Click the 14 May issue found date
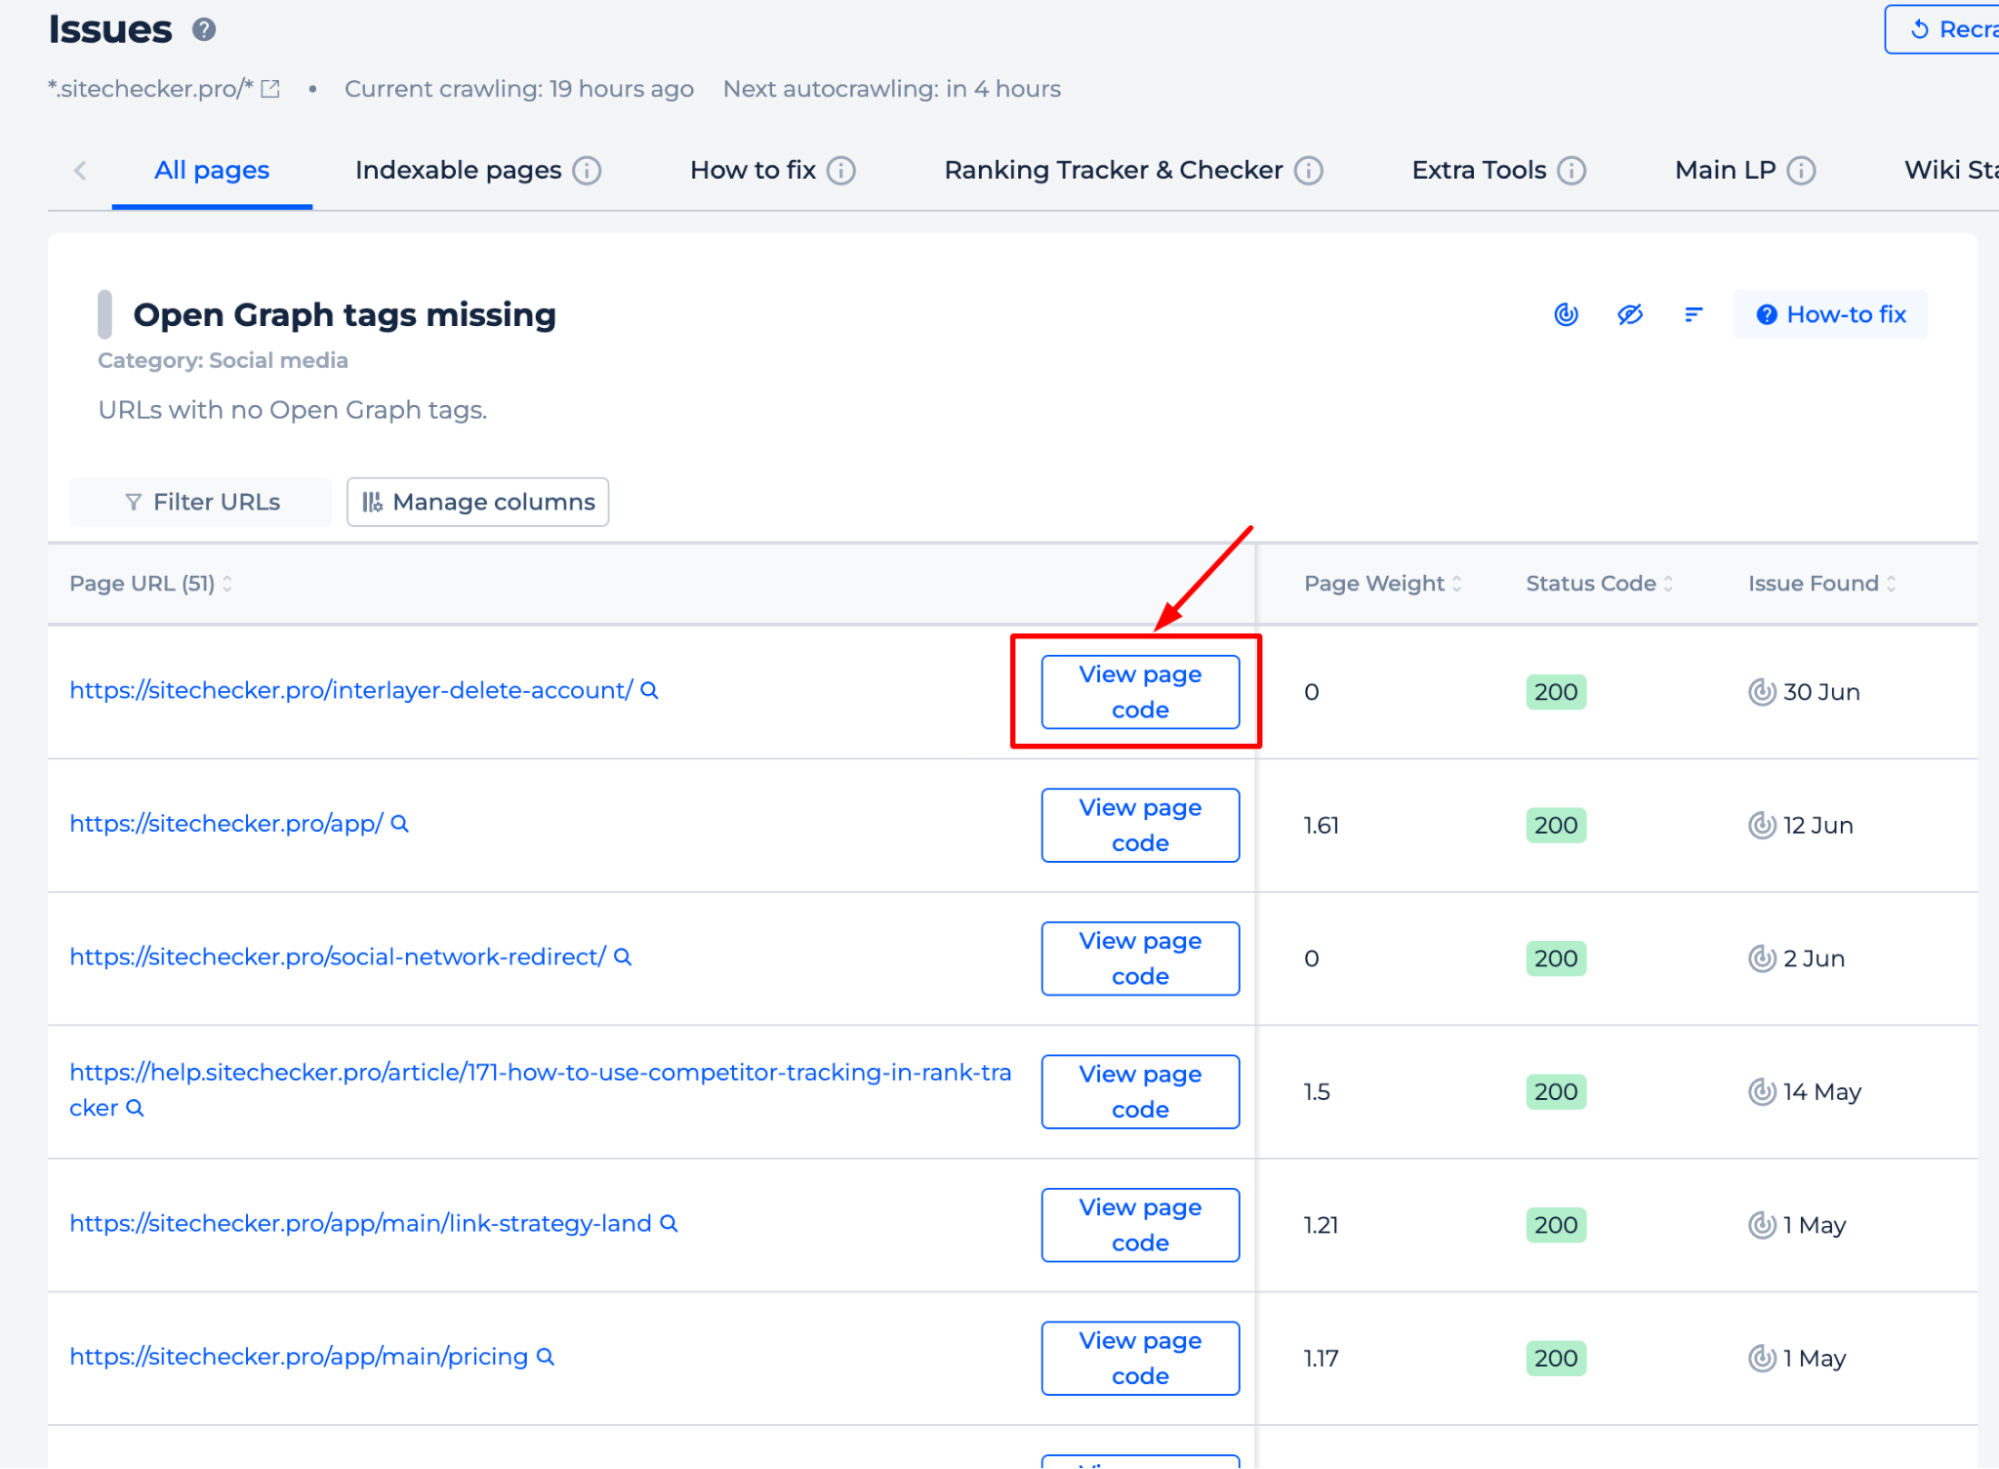The width and height of the screenshot is (1999, 1469). tap(1822, 1092)
